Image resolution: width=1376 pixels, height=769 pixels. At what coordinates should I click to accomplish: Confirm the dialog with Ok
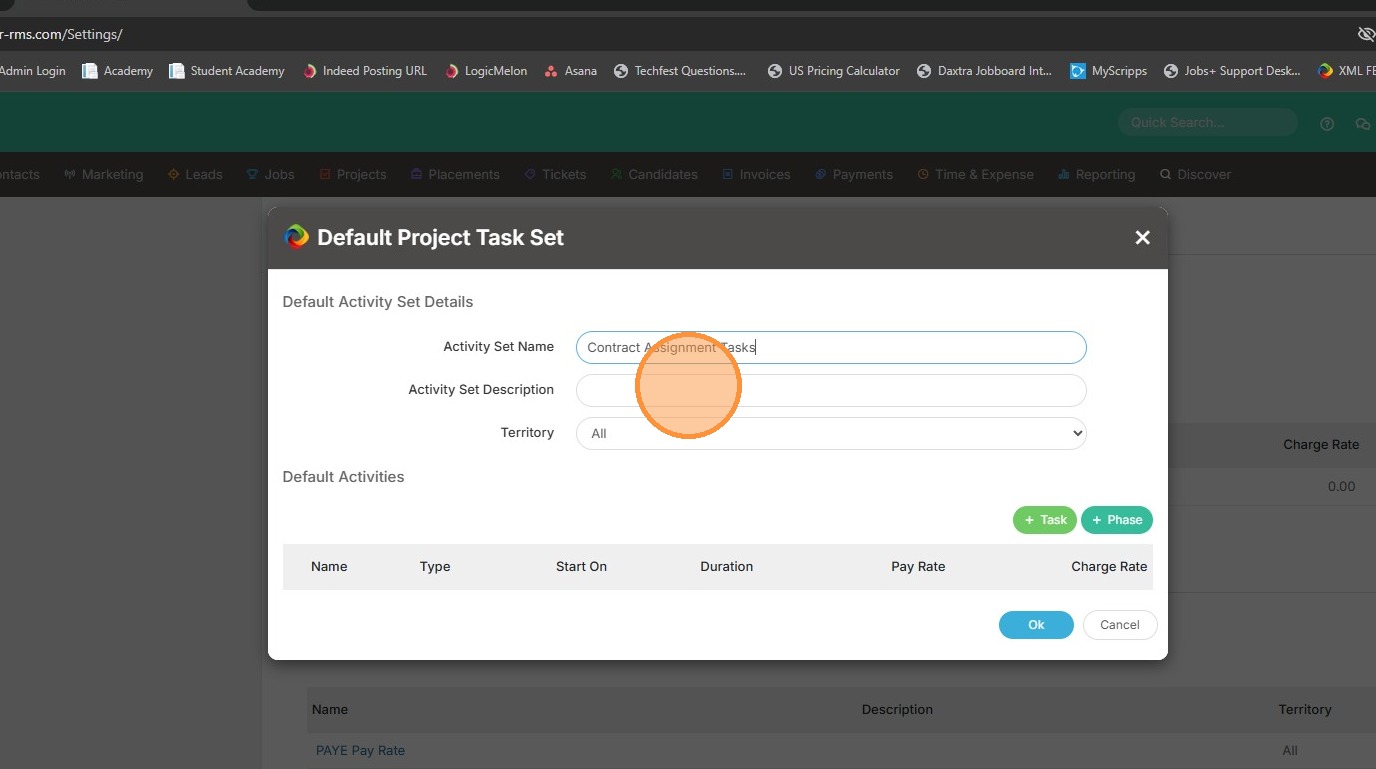click(1036, 625)
